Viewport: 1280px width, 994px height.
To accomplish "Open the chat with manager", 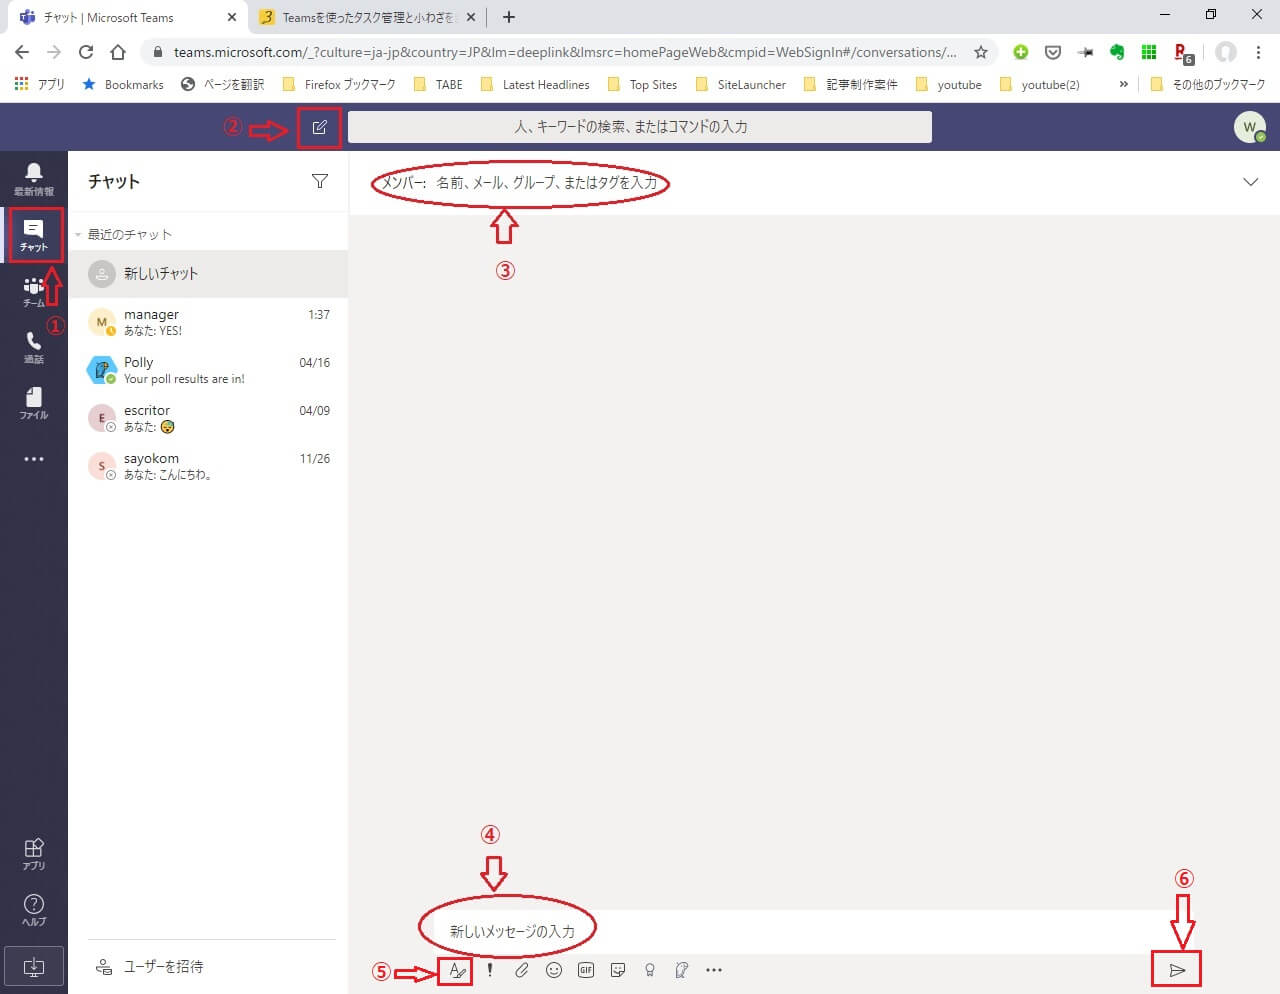I will point(208,322).
